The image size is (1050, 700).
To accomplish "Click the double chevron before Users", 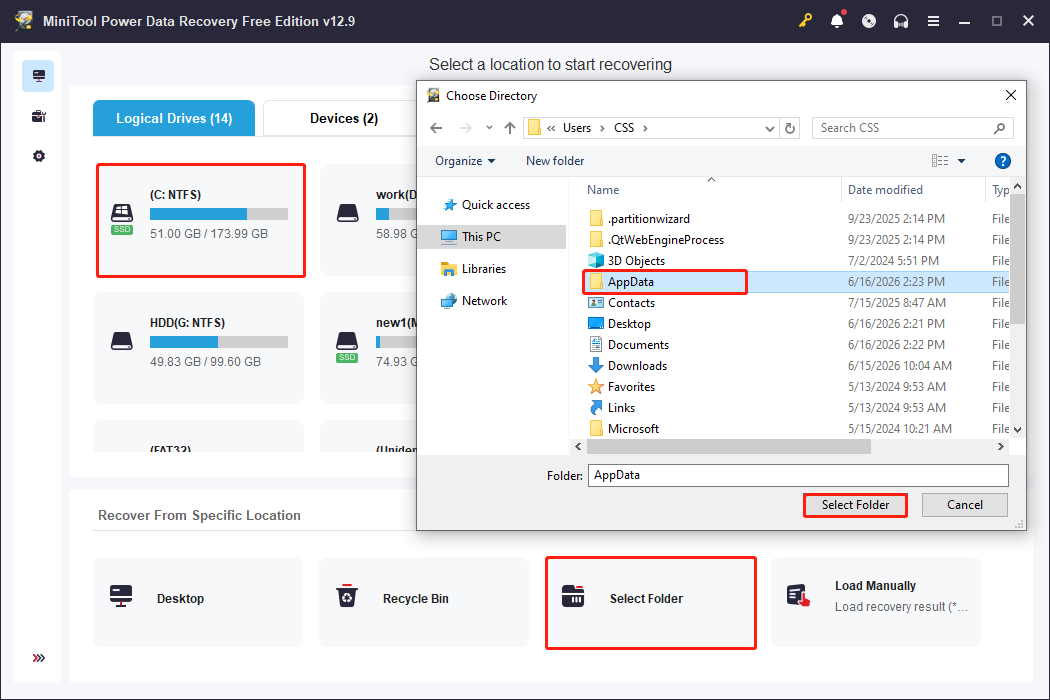I will (x=550, y=128).
